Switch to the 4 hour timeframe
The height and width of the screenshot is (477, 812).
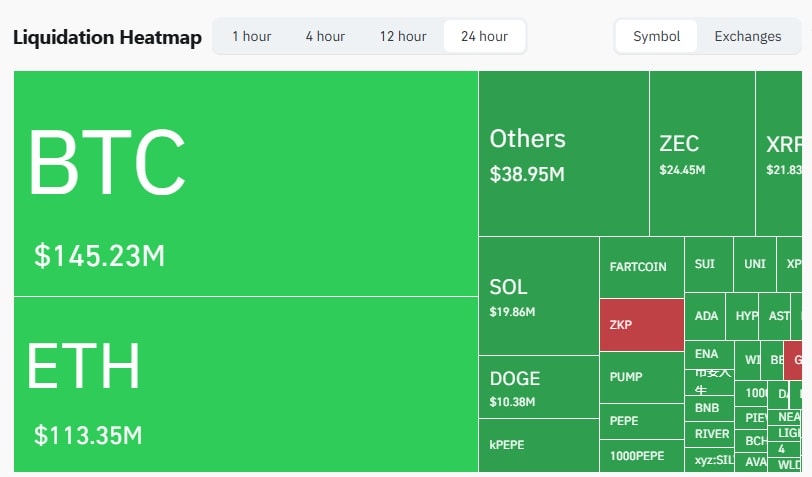pos(325,37)
